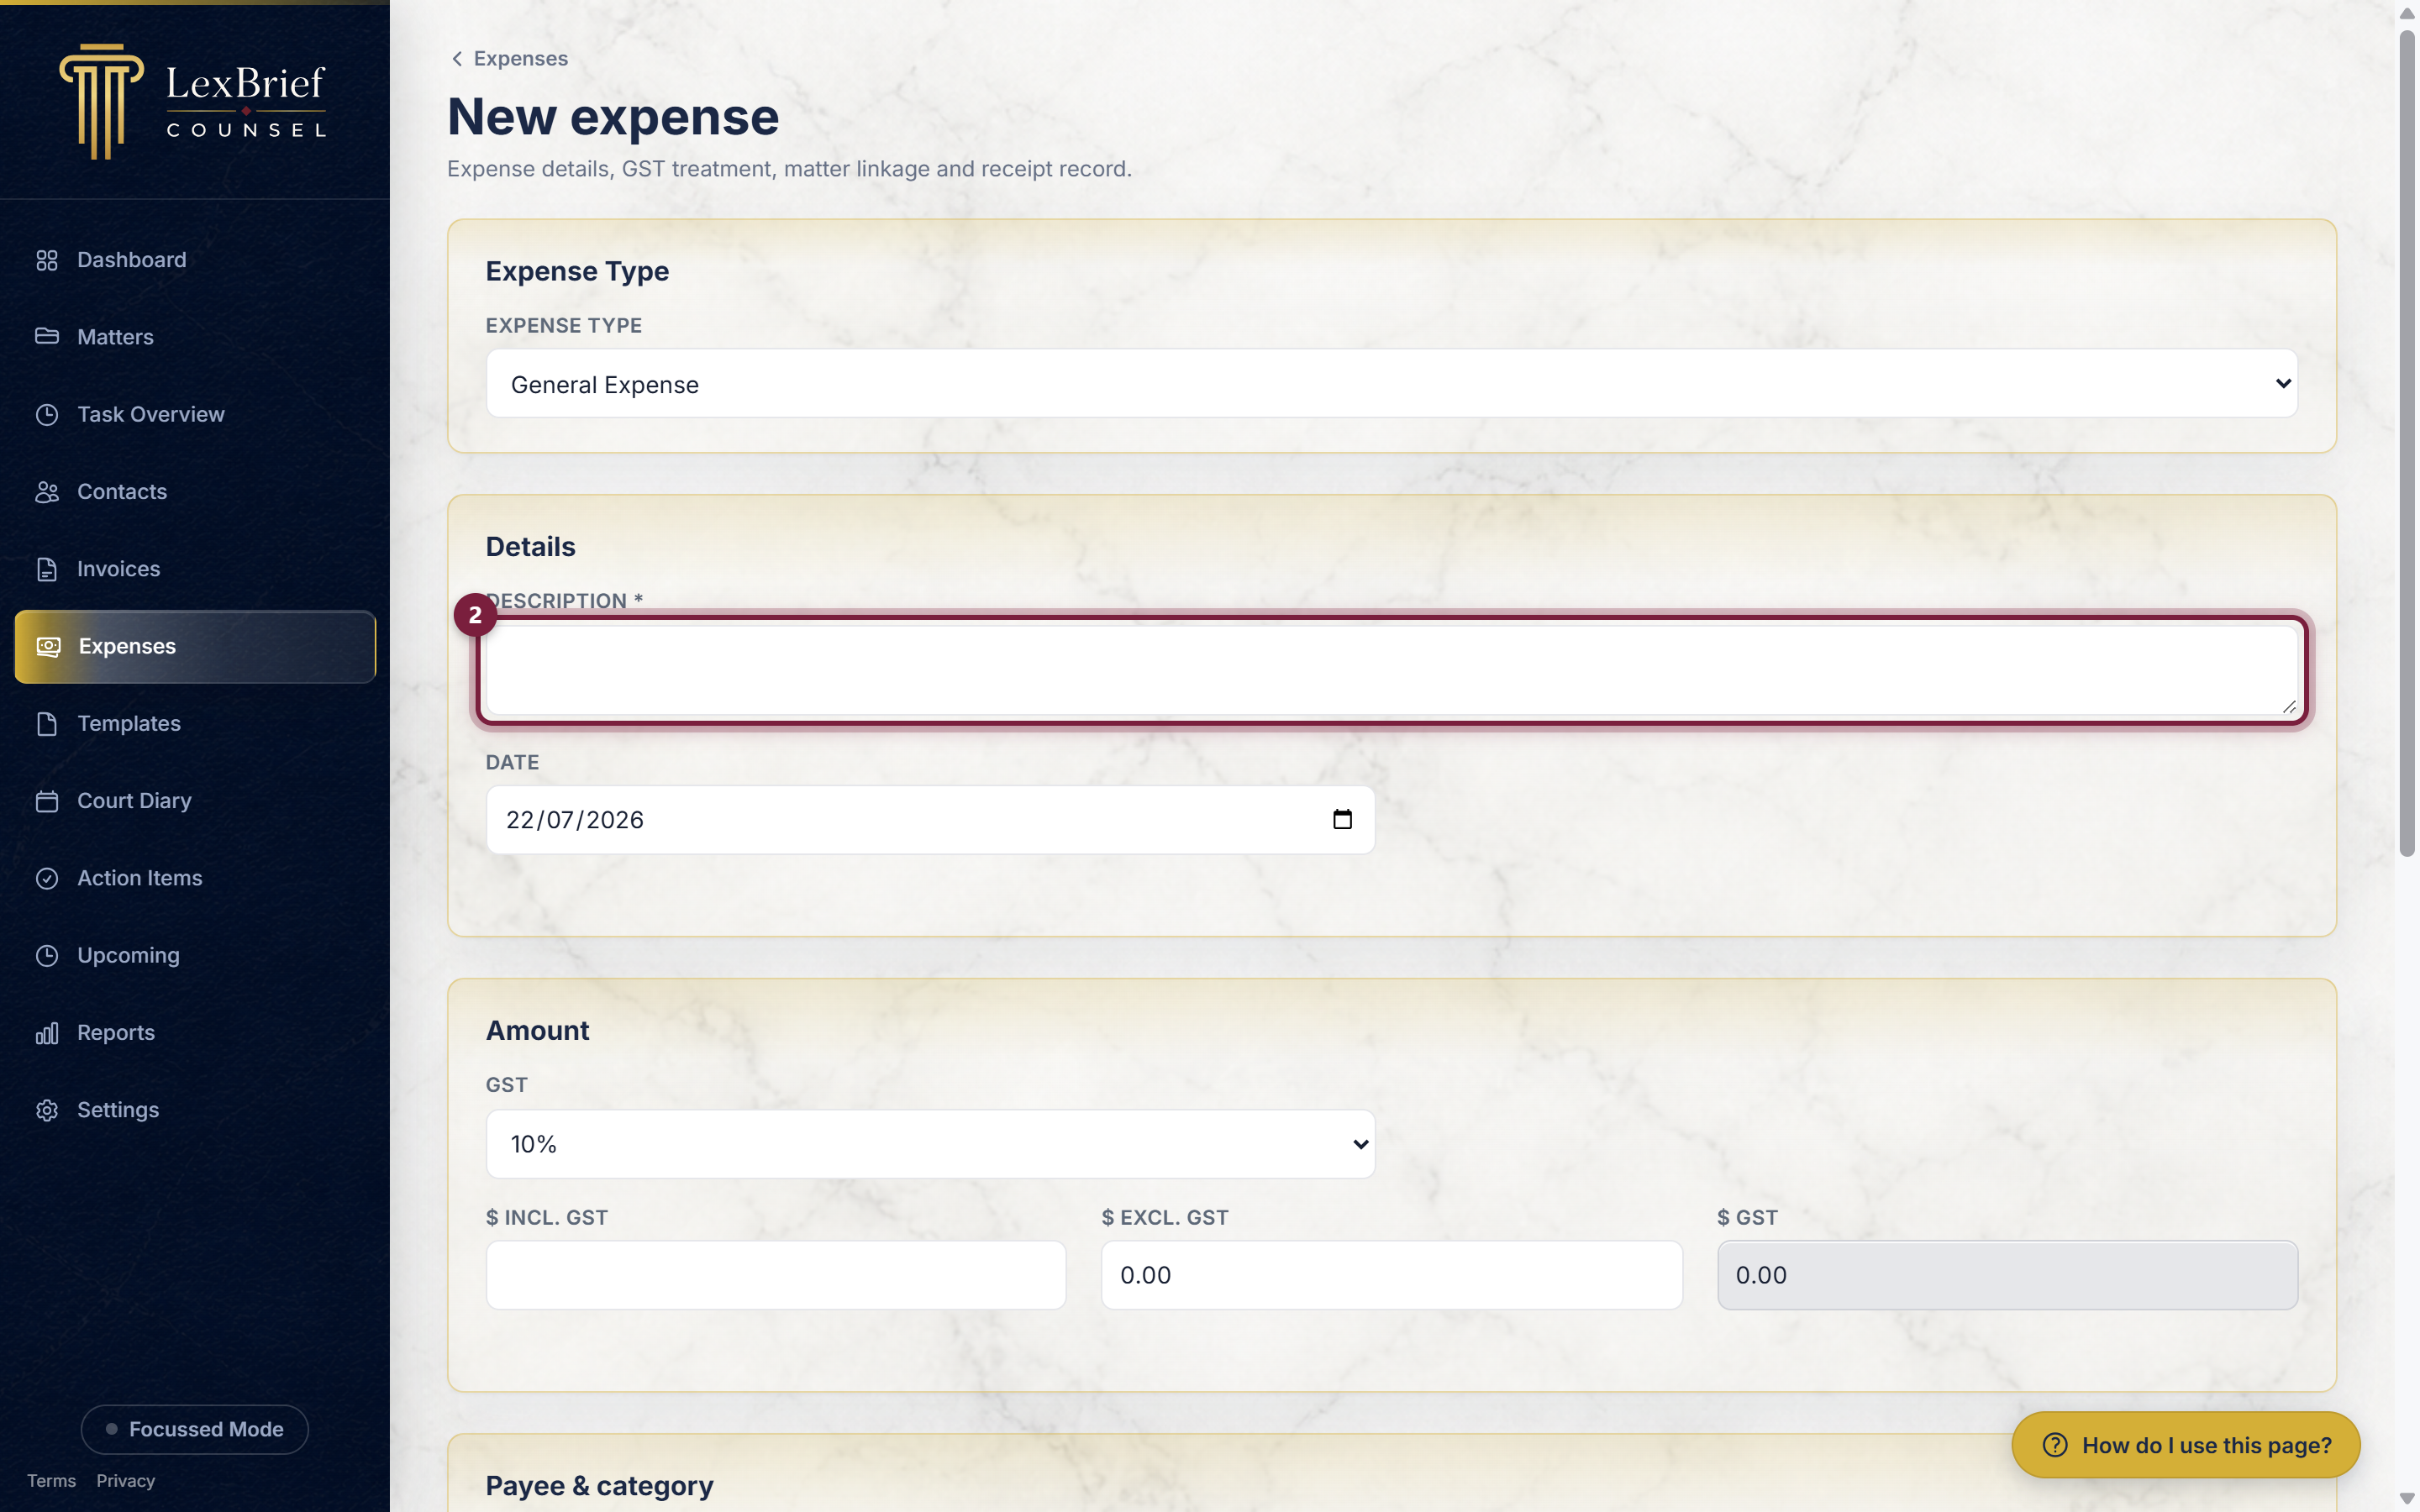The image size is (2420, 1512).
Task: Click the Task Overview clock icon
Action: tap(47, 414)
